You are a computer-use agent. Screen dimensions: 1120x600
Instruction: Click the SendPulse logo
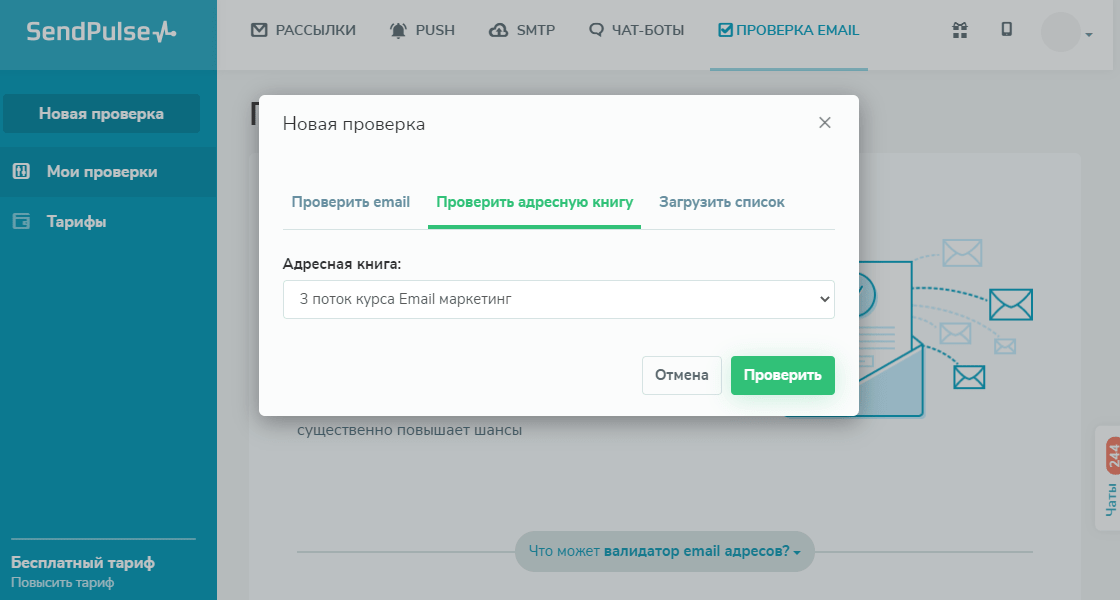[101, 32]
